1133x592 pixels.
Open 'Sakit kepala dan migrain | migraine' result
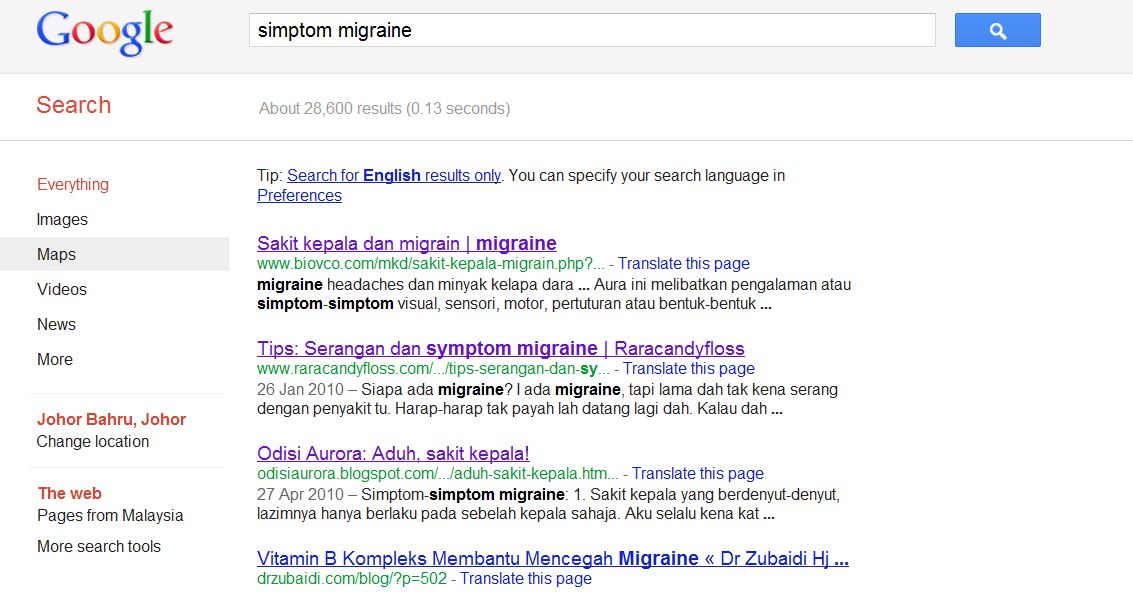click(407, 243)
